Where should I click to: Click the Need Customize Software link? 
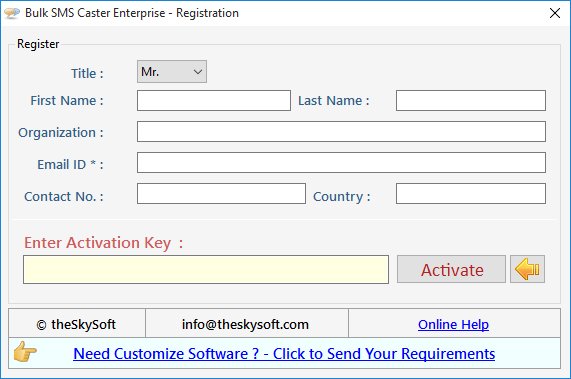284,354
